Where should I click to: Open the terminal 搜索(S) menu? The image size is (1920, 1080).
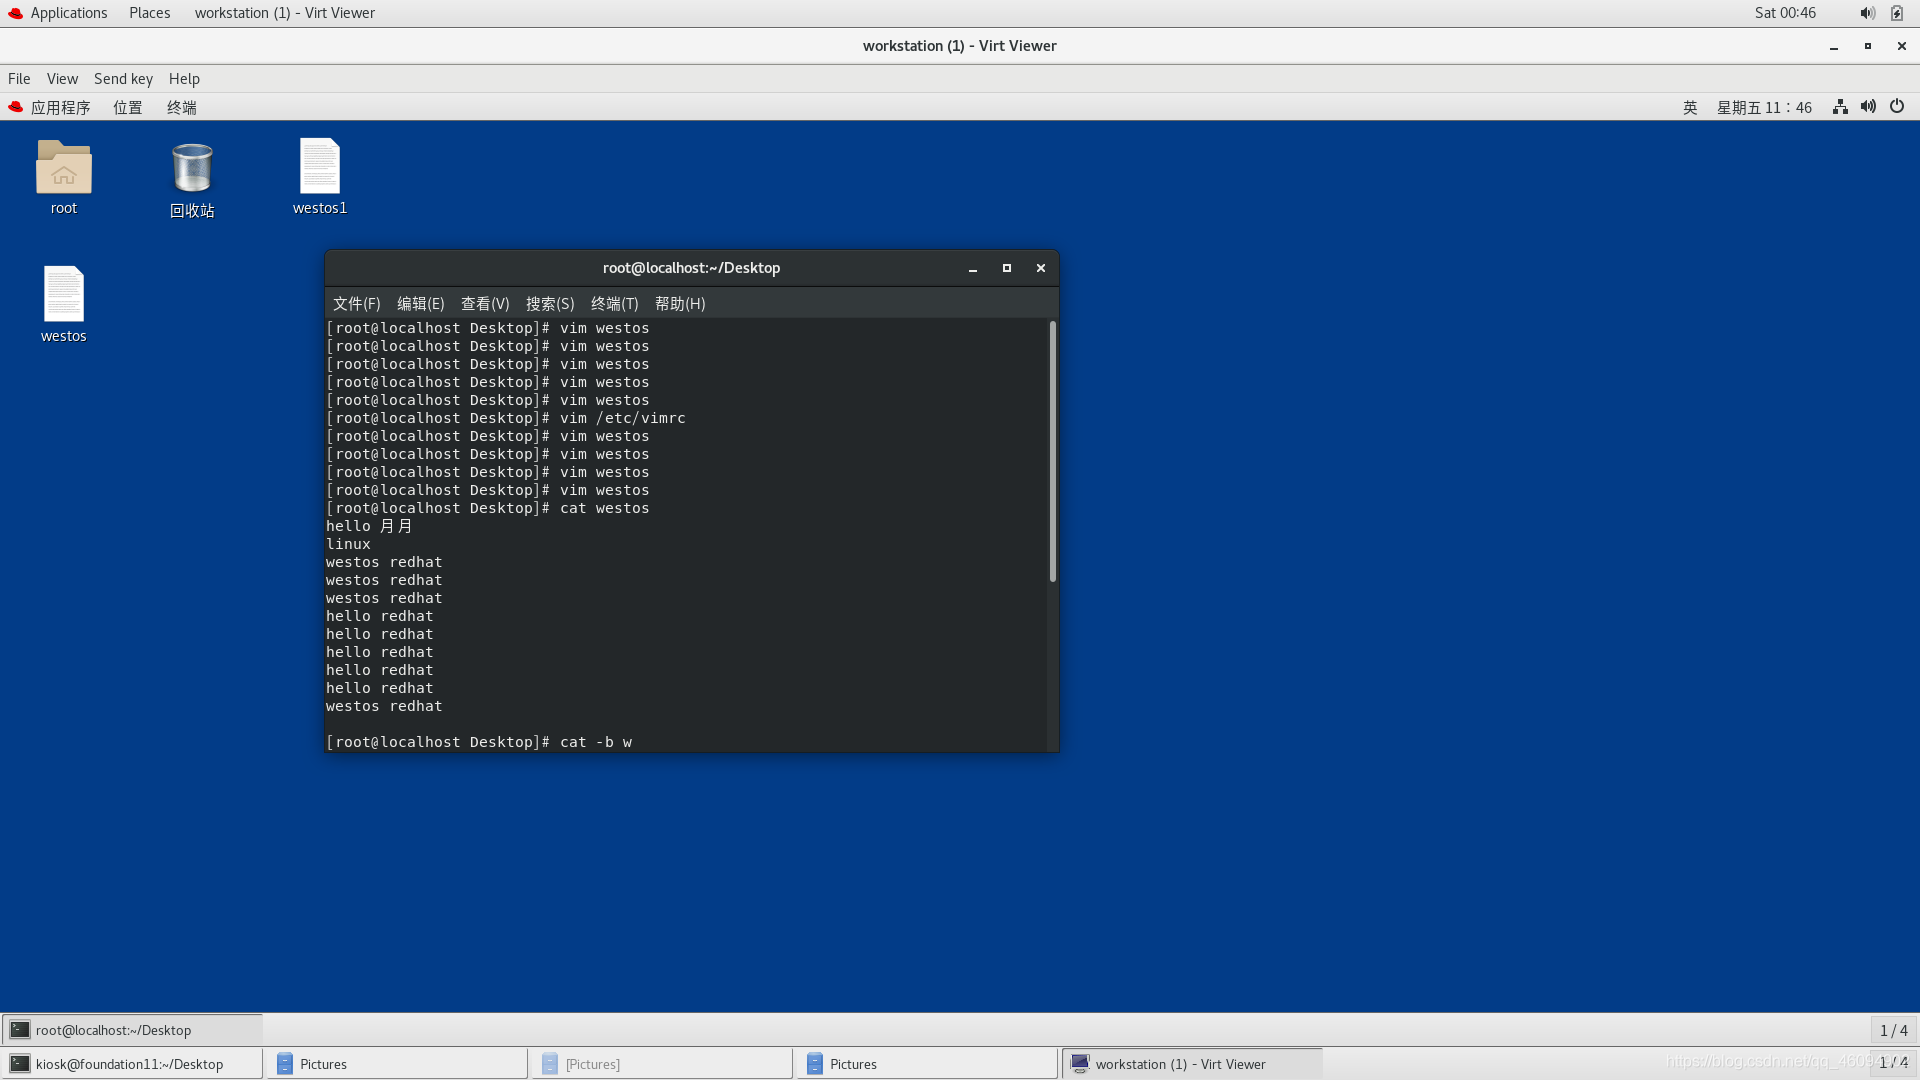(550, 303)
